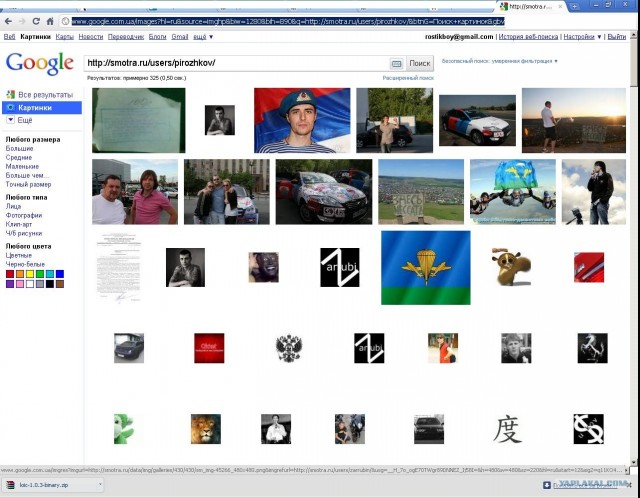Select the yellow color swatch filter

(30, 274)
